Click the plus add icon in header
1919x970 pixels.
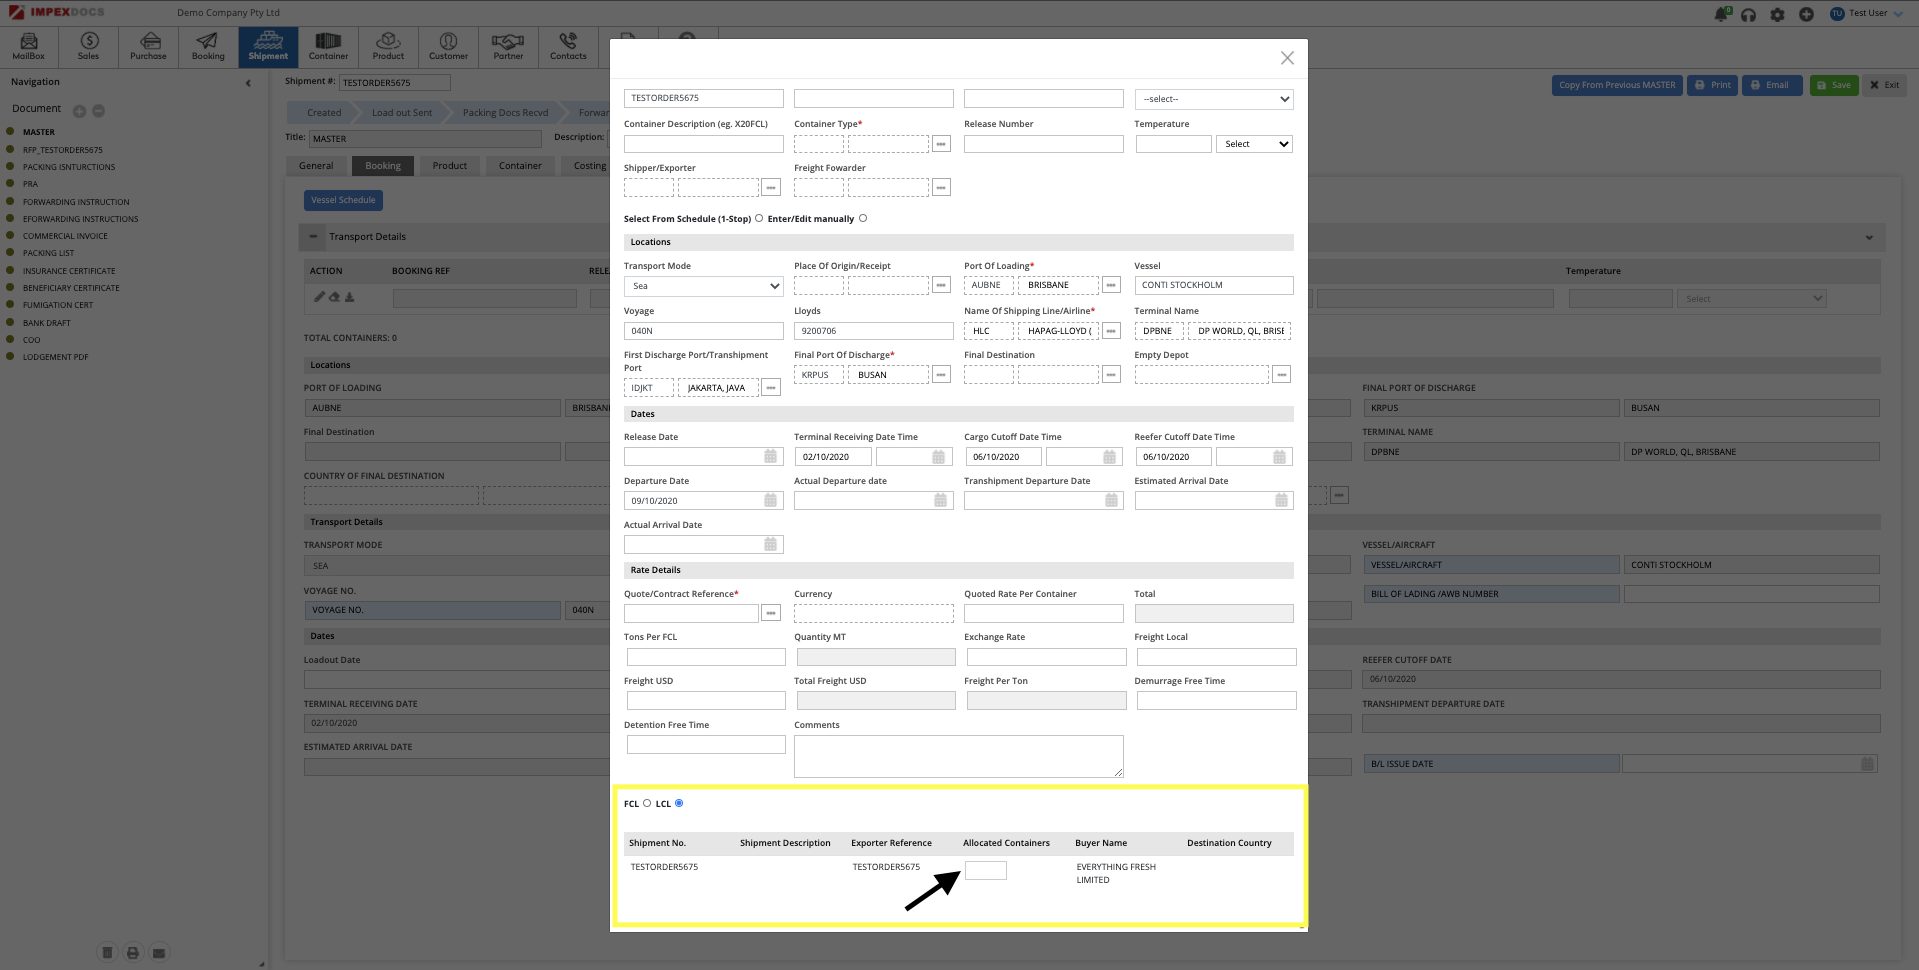click(1806, 14)
